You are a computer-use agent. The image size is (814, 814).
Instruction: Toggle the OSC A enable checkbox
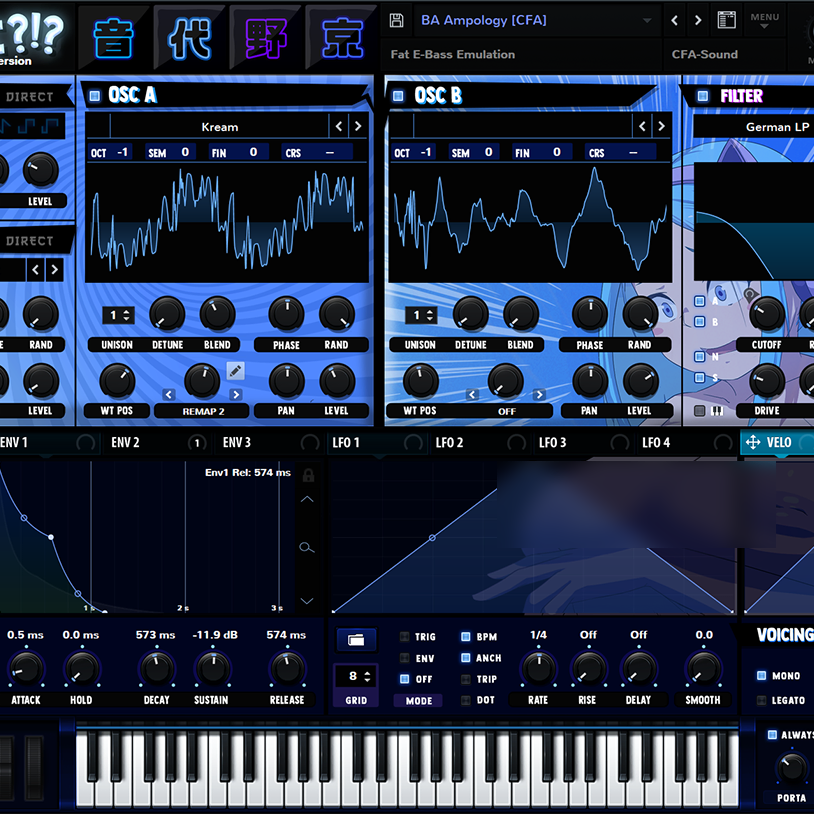pyautogui.click(x=95, y=96)
